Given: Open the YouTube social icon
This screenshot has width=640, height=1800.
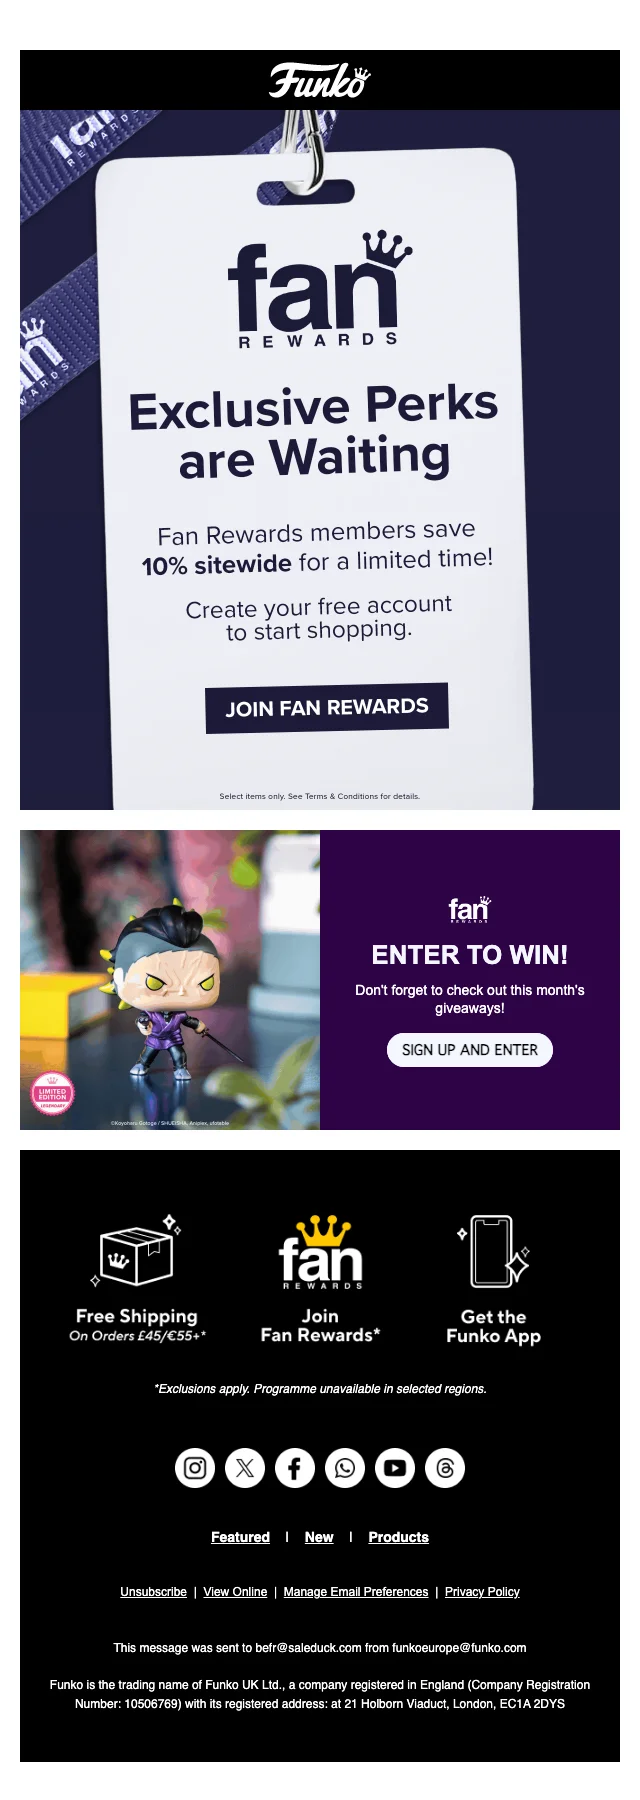Looking at the screenshot, I should pos(395,1468).
